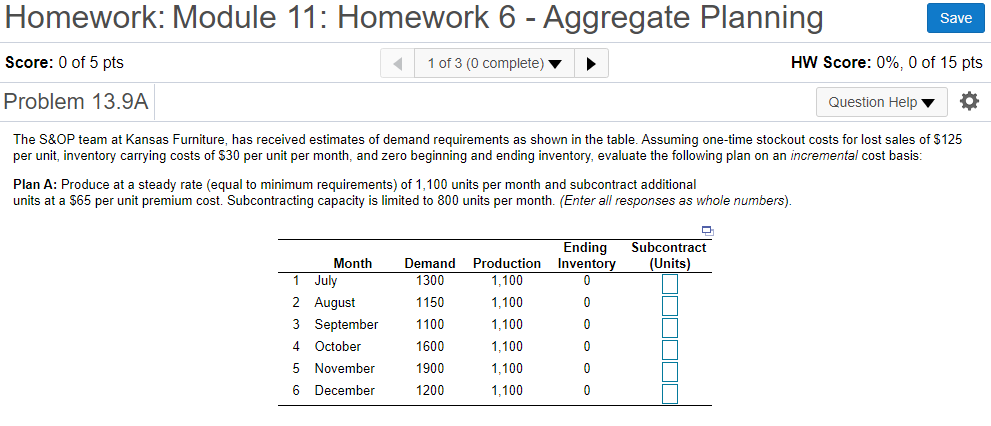
Task: Click the October demand value 1600
Action: tap(430, 347)
